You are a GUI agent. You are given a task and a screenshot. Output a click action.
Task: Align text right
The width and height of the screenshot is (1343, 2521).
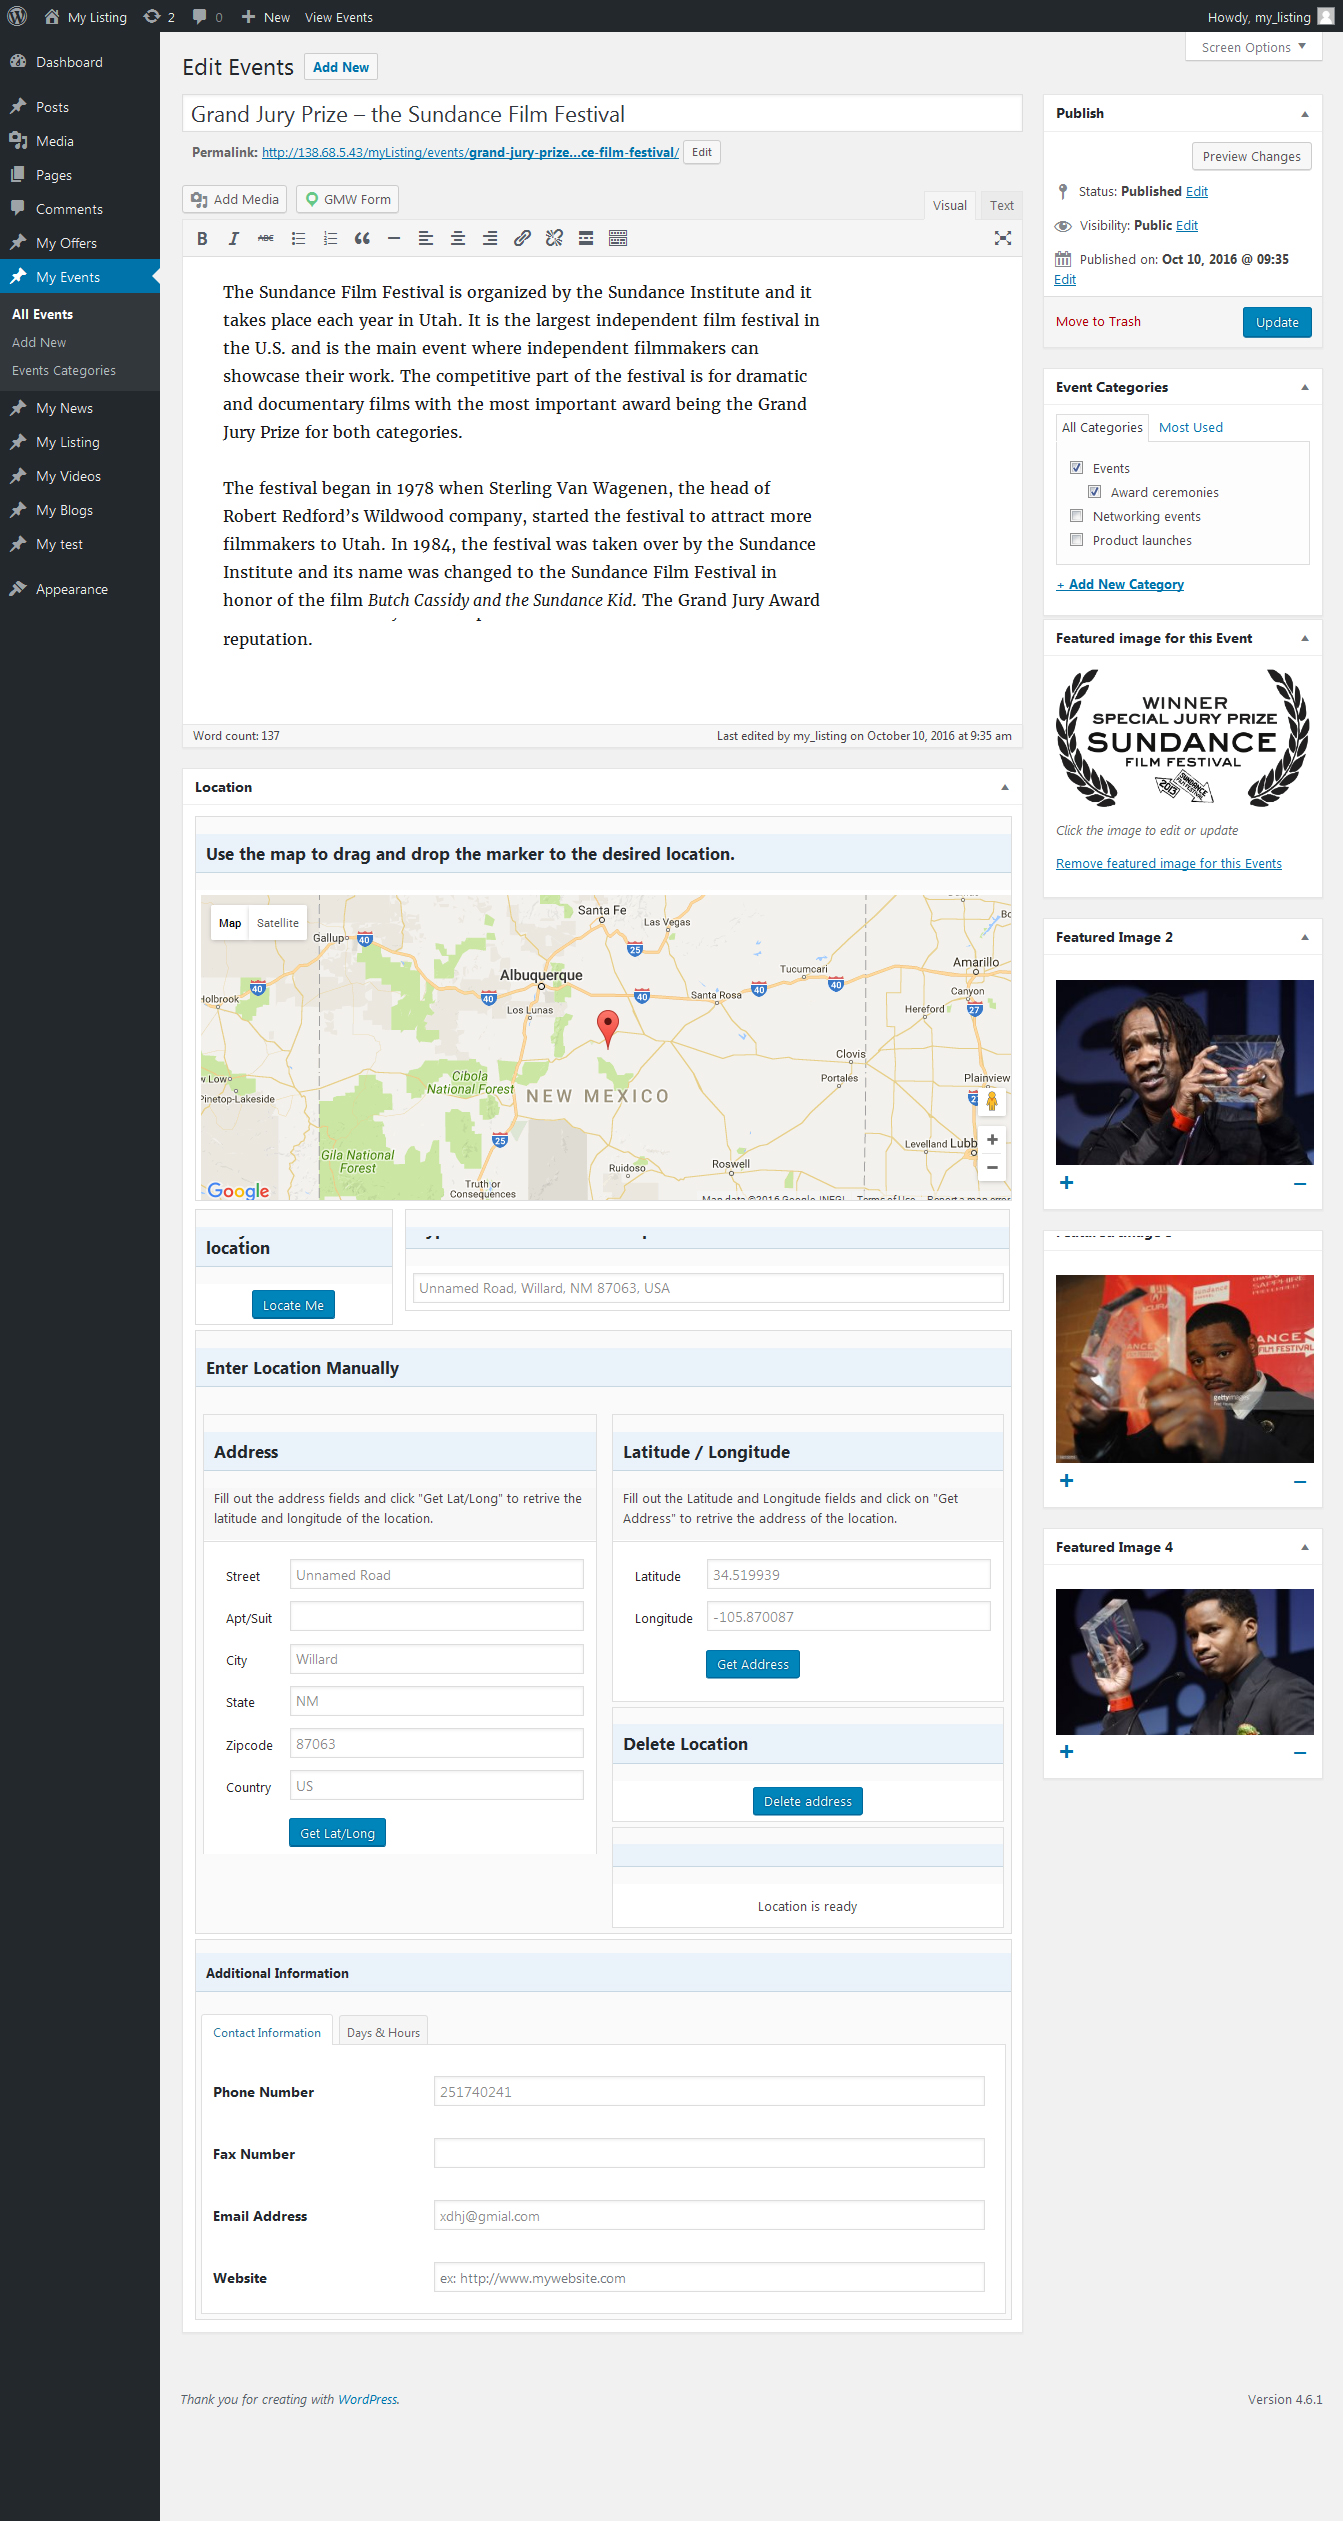(490, 238)
